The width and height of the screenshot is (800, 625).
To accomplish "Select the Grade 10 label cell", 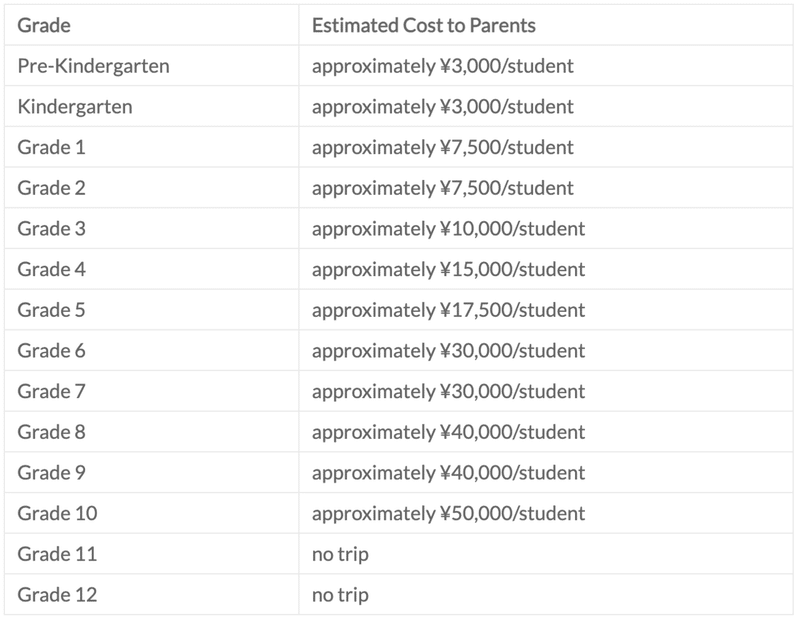I will 57,513.
